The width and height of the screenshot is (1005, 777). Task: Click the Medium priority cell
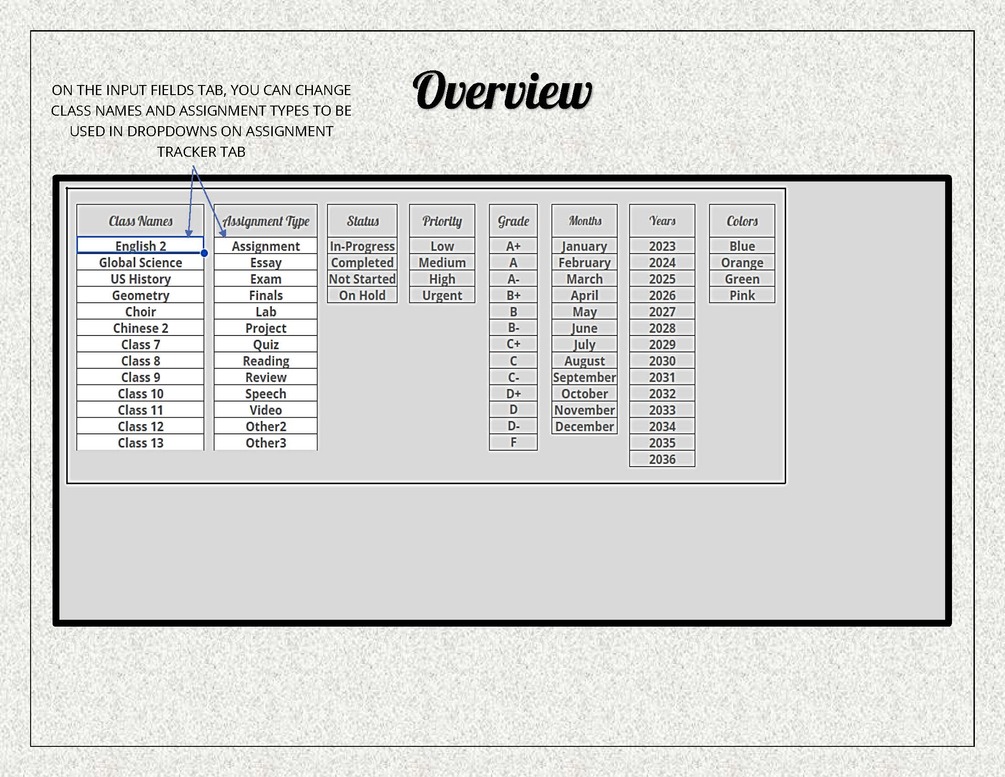click(x=442, y=262)
